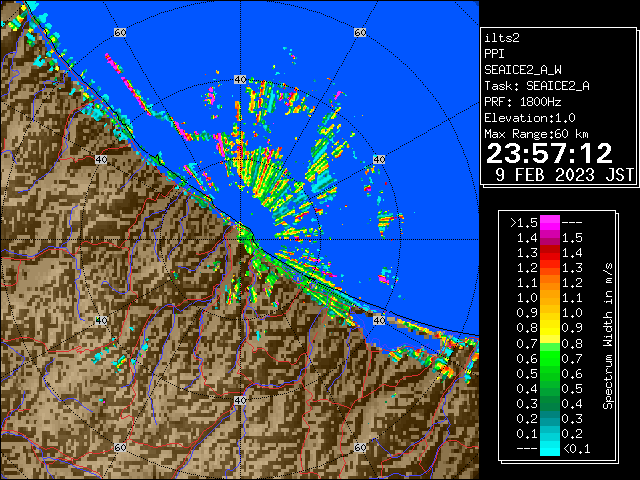Click the '60' ring label in the northeast
The image size is (640, 480).
(360, 32)
